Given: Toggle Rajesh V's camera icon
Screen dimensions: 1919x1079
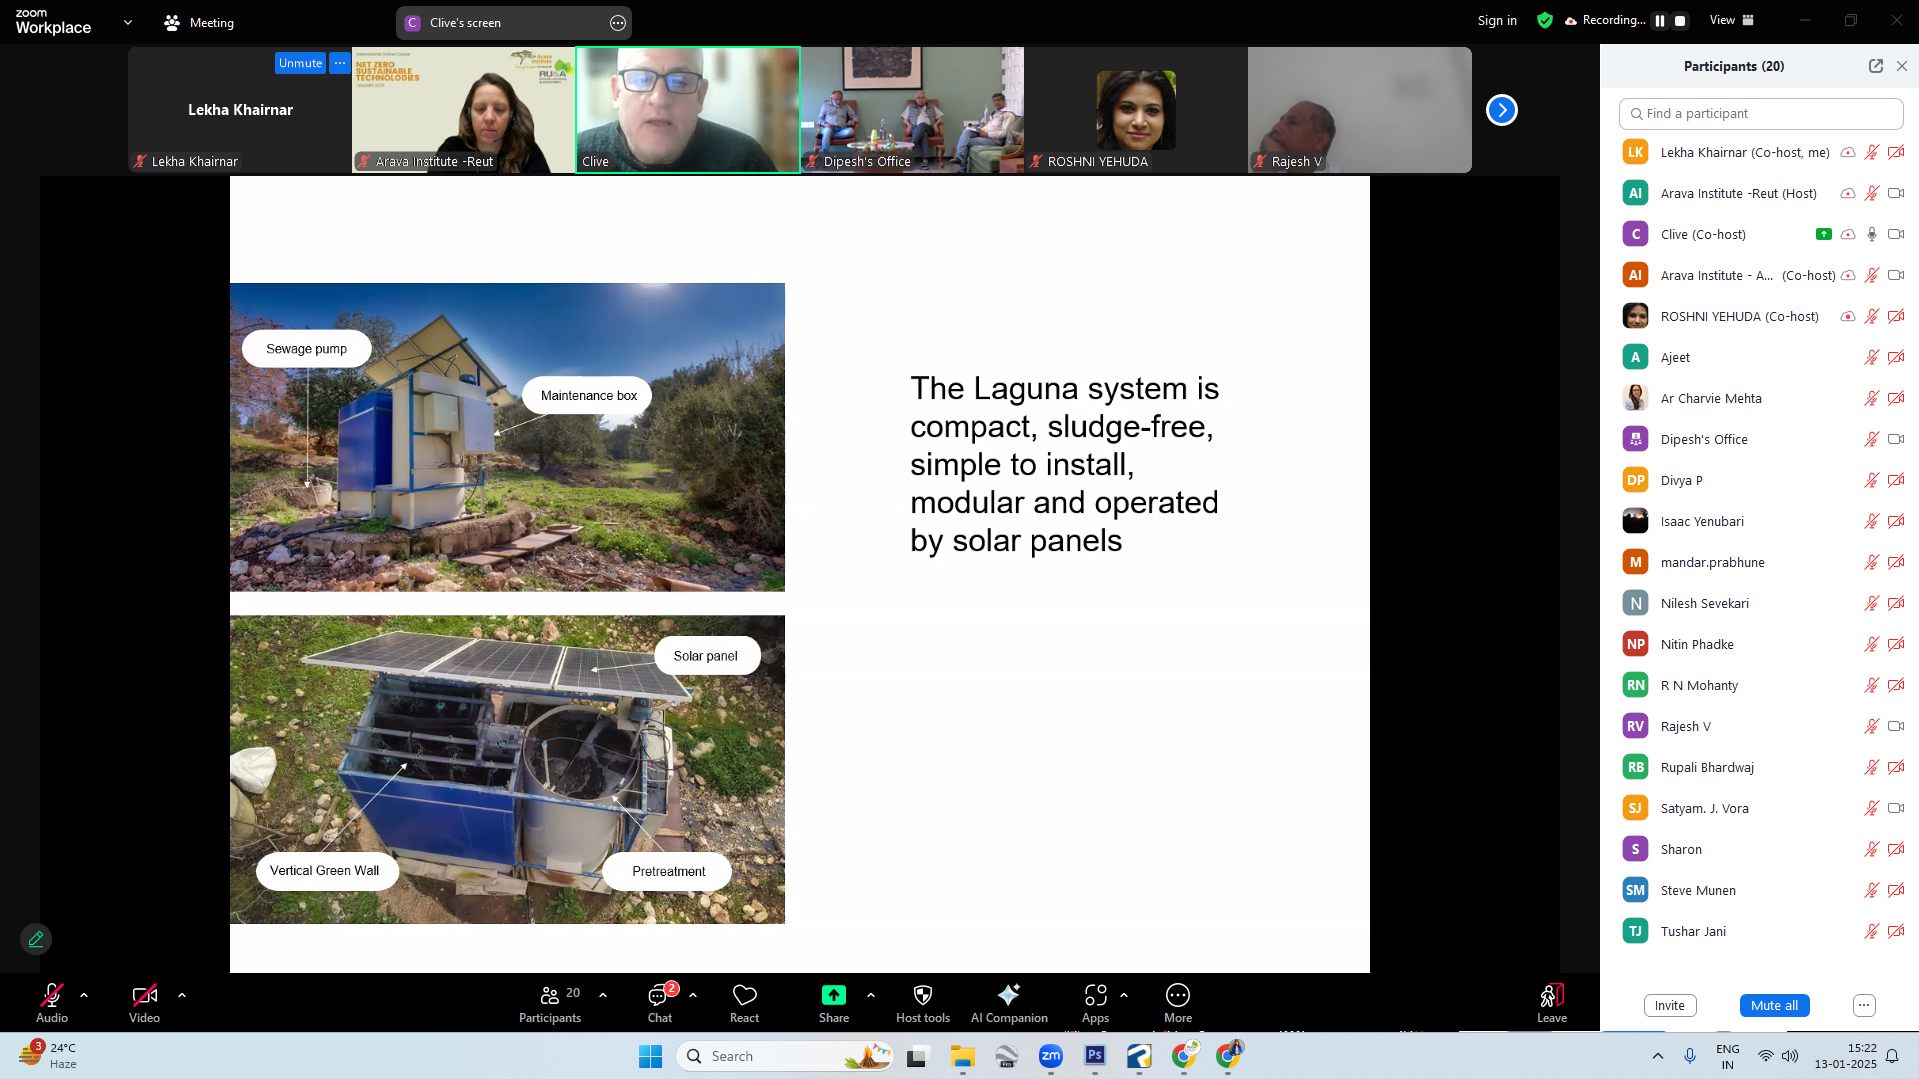Looking at the screenshot, I should (x=1896, y=726).
